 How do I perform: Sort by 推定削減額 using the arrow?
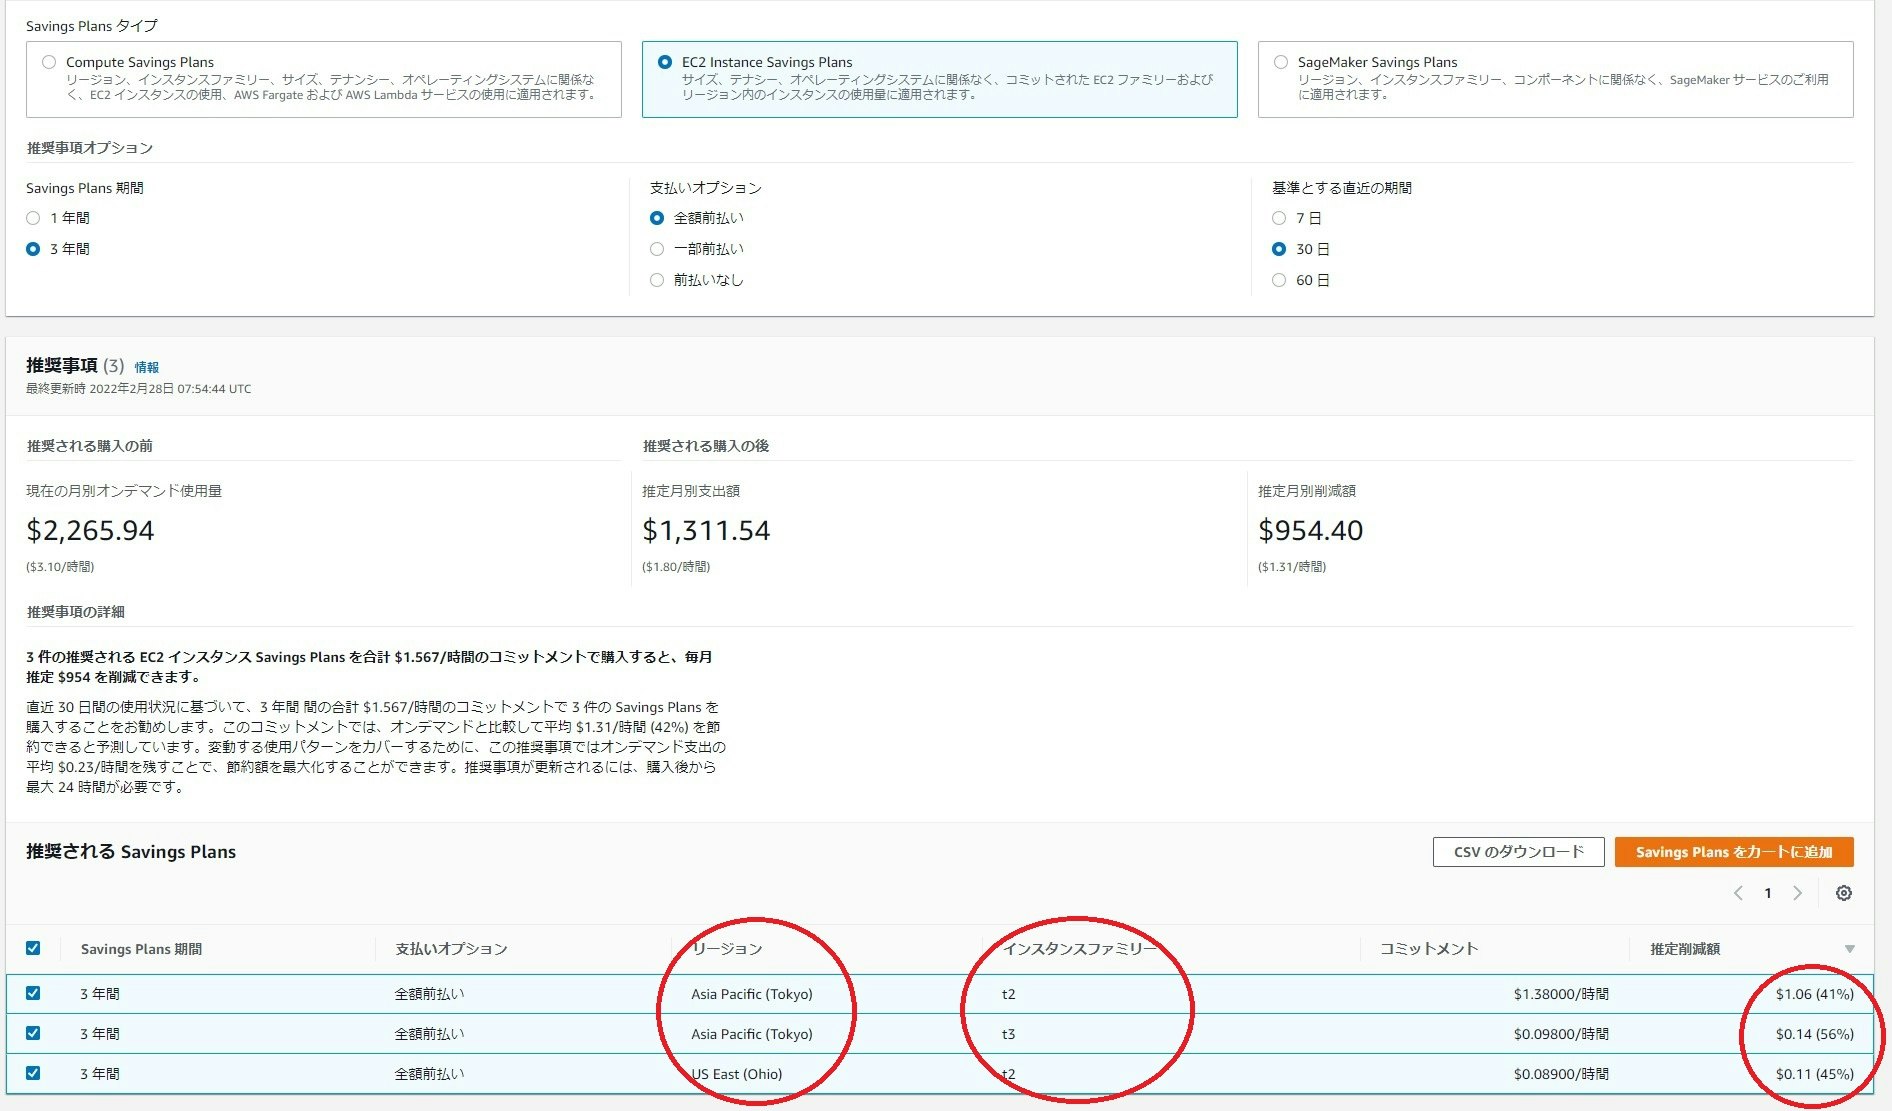[1849, 949]
